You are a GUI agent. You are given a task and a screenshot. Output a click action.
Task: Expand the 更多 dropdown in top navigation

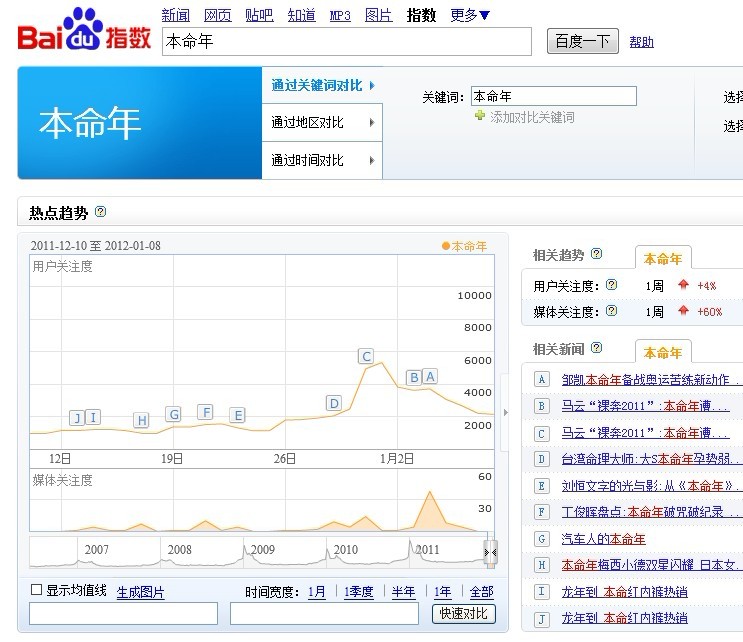pos(470,15)
